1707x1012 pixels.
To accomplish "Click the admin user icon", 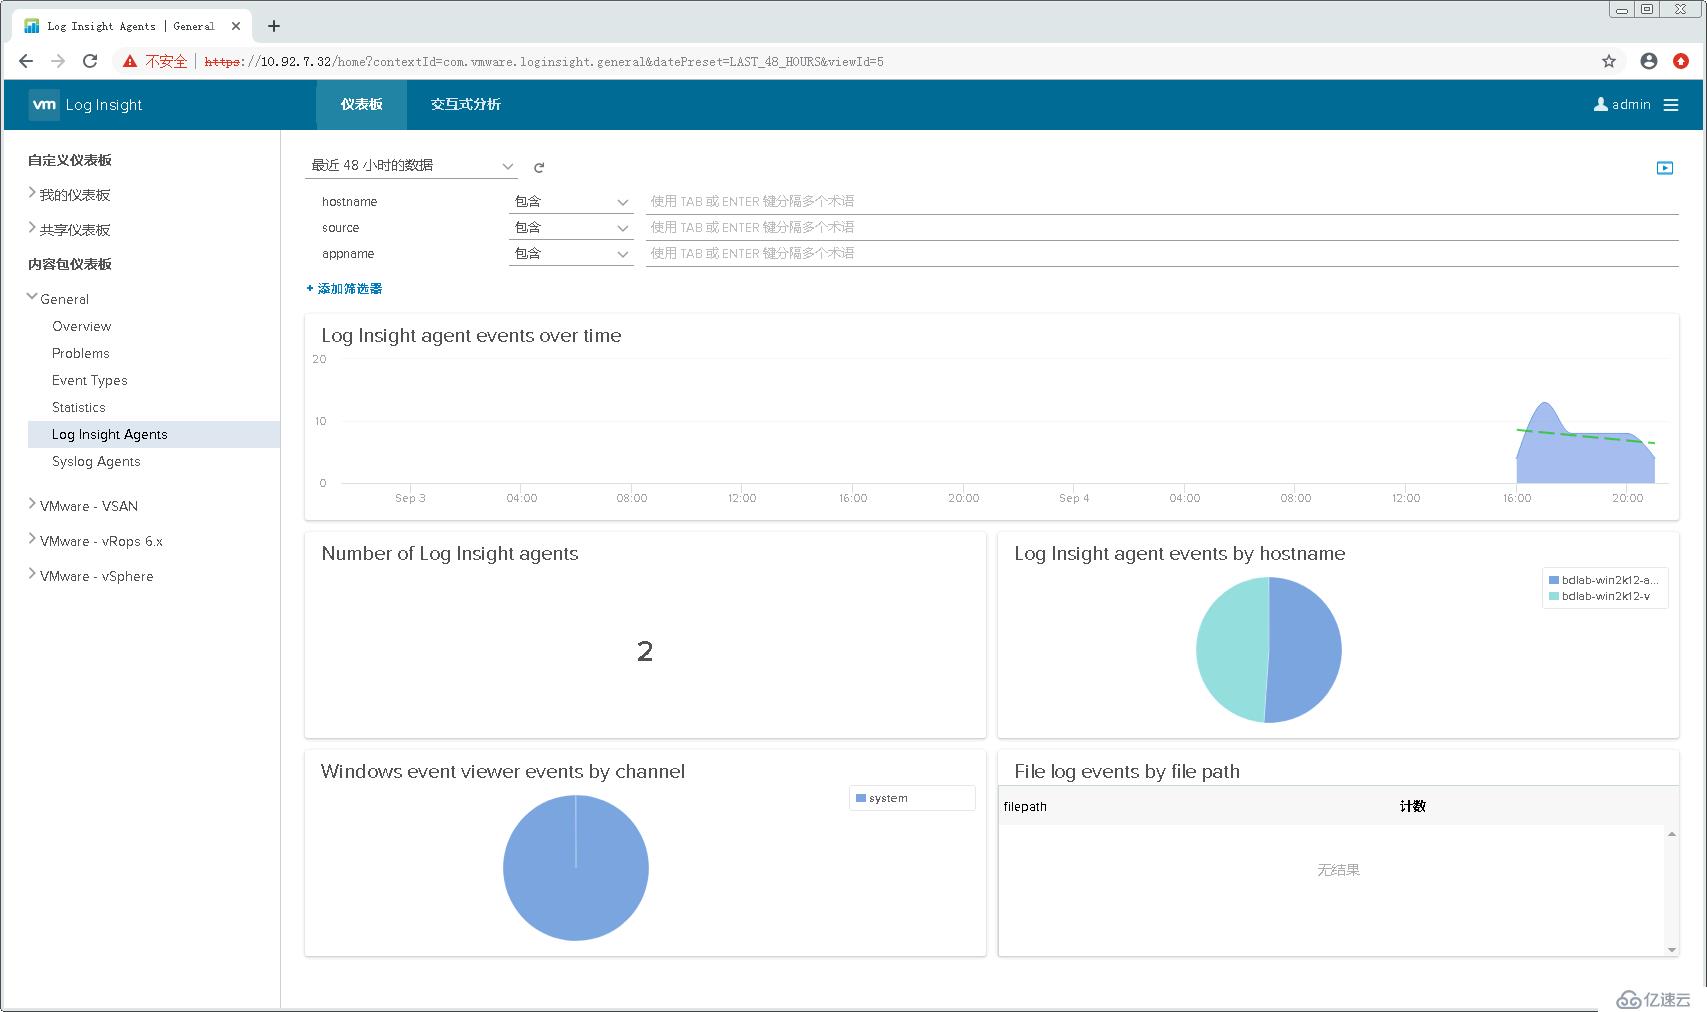I will click(x=1600, y=104).
